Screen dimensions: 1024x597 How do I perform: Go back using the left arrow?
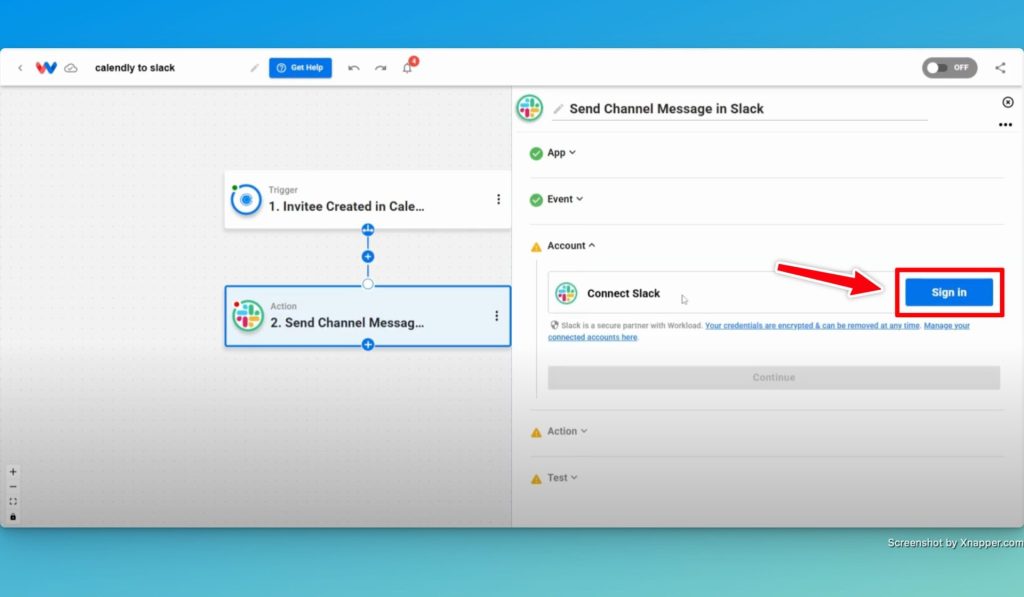[x=20, y=68]
